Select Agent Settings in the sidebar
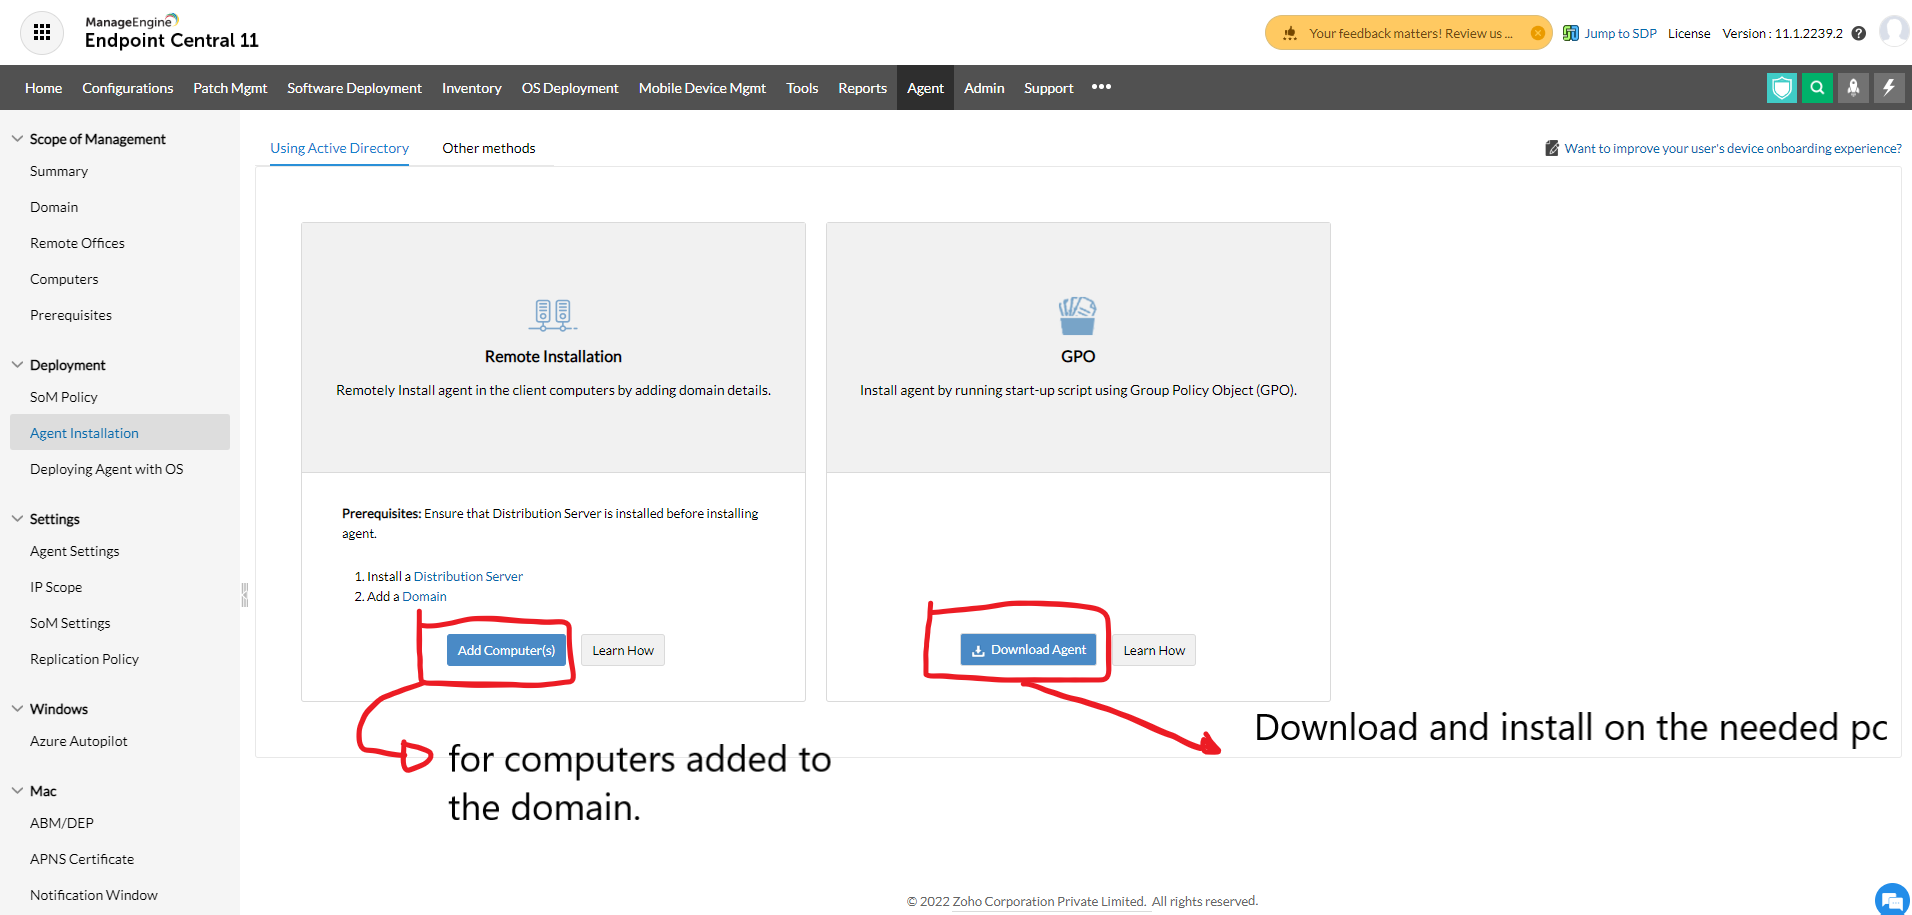 tap(74, 551)
